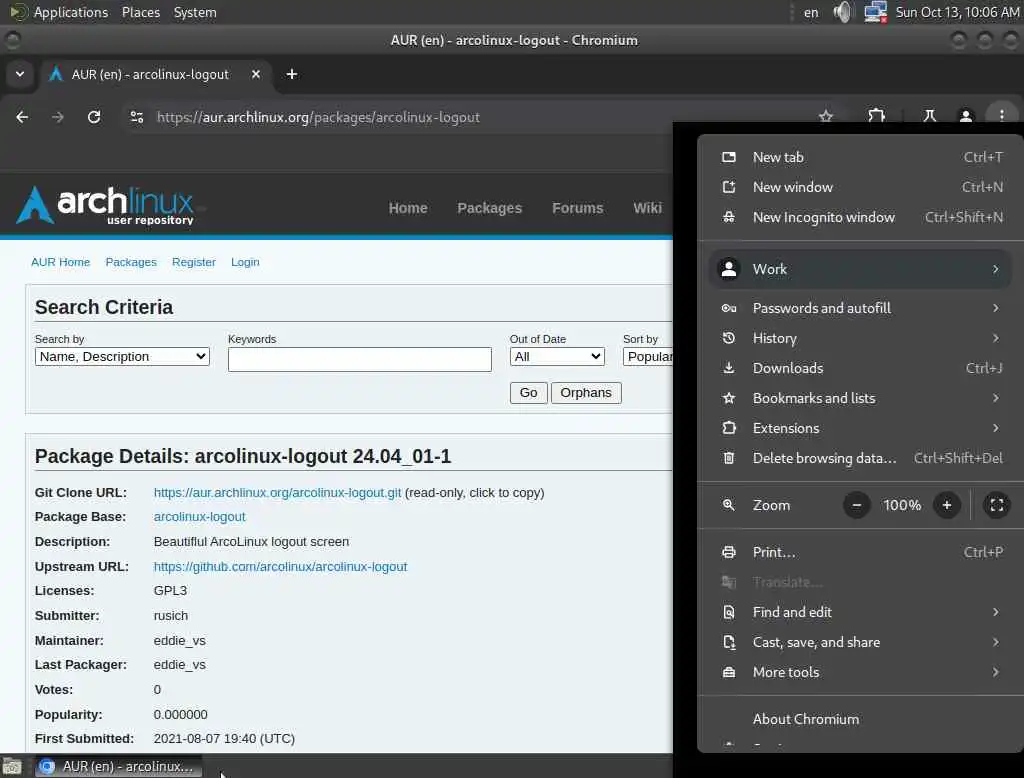1024x778 pixels.
Task: Toggle the three-dot Chromium menu button
Action: coord(1001,116)
